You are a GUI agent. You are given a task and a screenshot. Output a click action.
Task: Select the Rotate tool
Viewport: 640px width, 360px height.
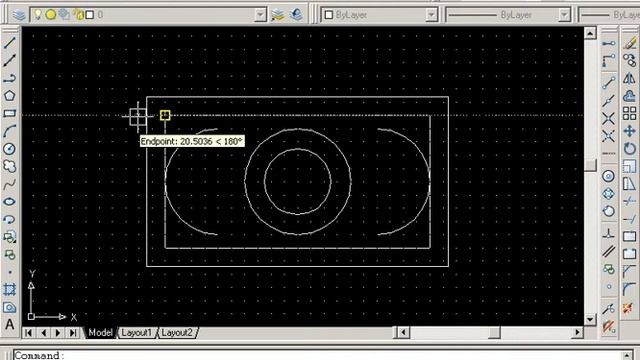629,149
